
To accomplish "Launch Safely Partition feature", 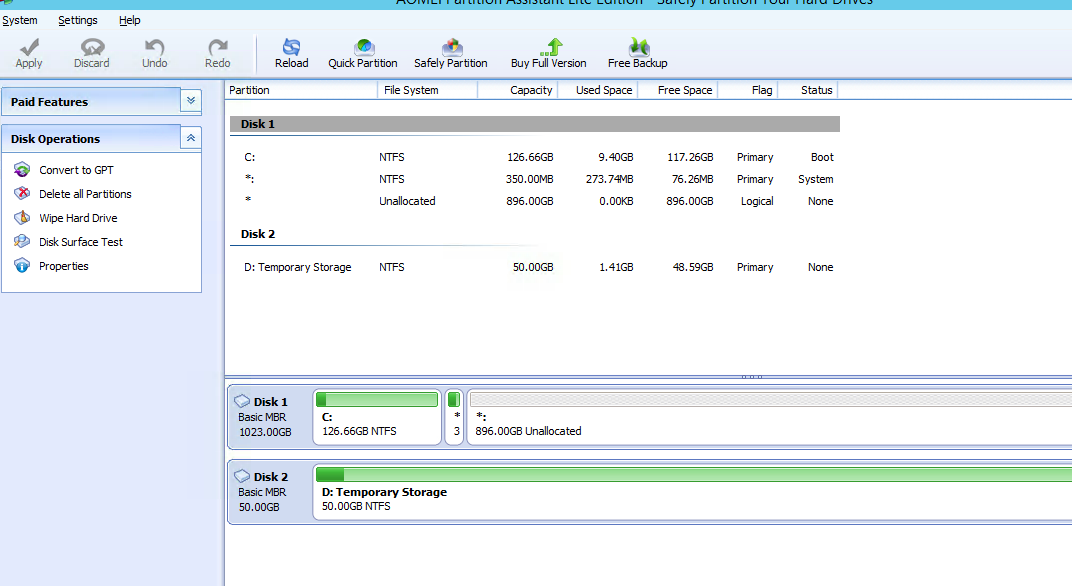I will pyautogui.click(x=451, y=52).
